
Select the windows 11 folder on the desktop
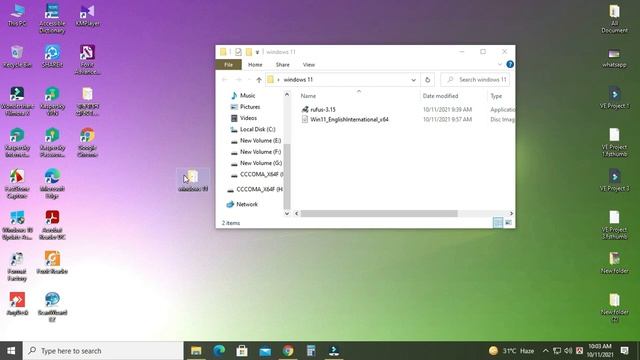point(193,180)
